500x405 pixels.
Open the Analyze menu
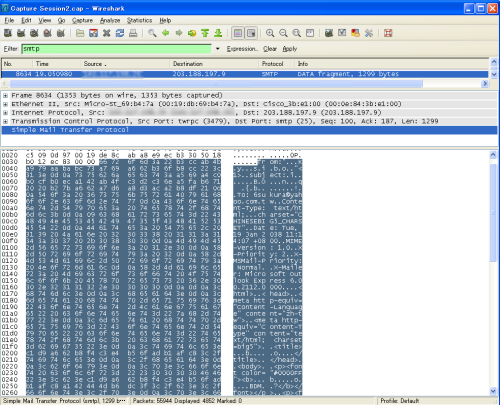(110, 20)
